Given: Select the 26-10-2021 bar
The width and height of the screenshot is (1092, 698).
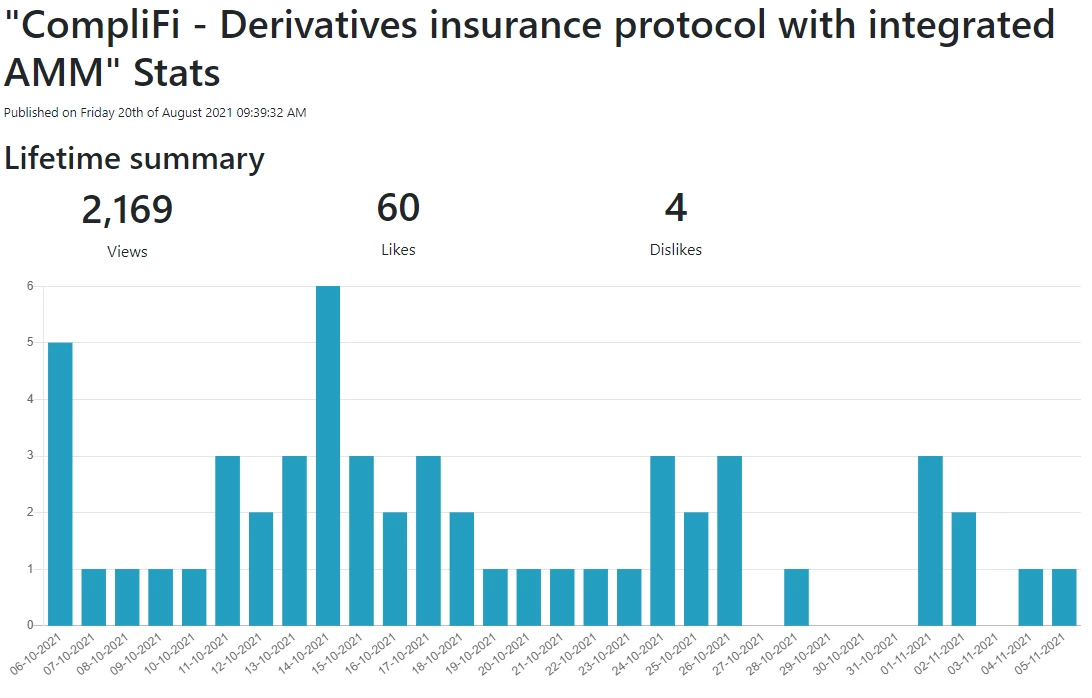Looking at the screenshot, I should point(729,541).
